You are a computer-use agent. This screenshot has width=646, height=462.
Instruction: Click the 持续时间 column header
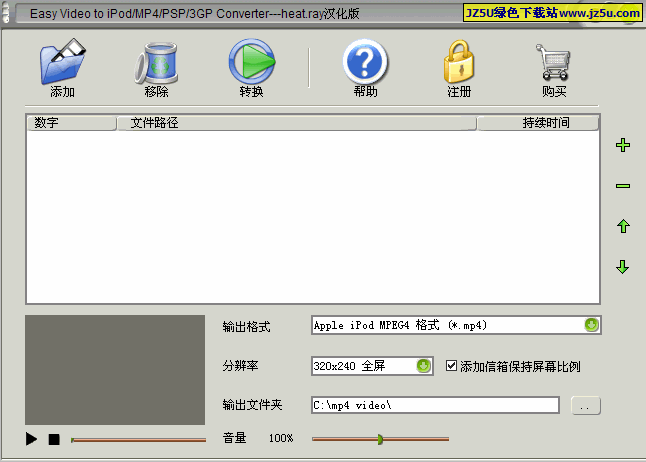point(538,123)
